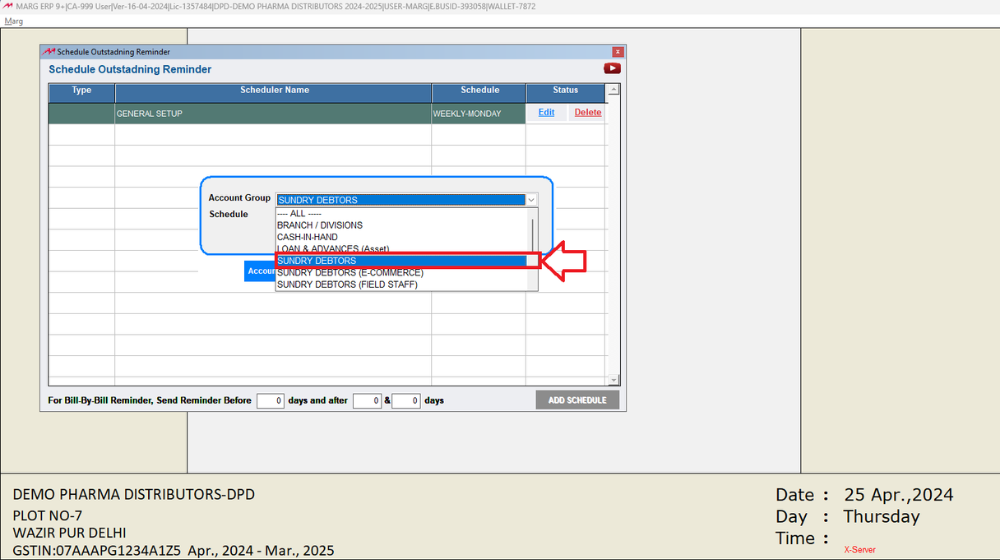The image size is (1000, 560).
Task: Expand the Account Group combo box arrow
Action: coord(531,200)
